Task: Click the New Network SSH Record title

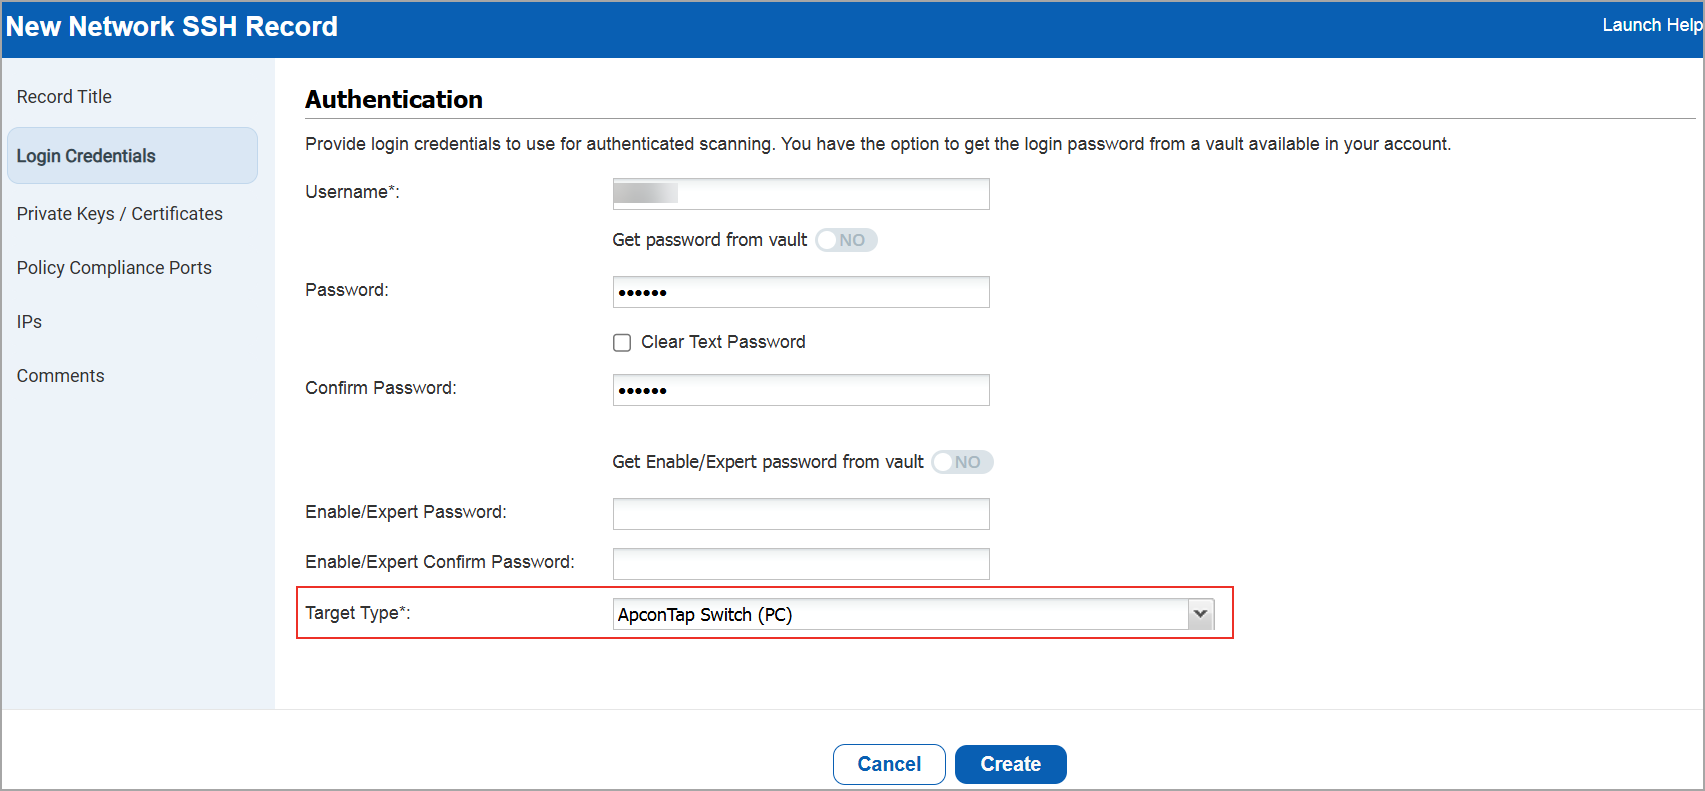Action: pyautogui.click(x=172, y=27)
